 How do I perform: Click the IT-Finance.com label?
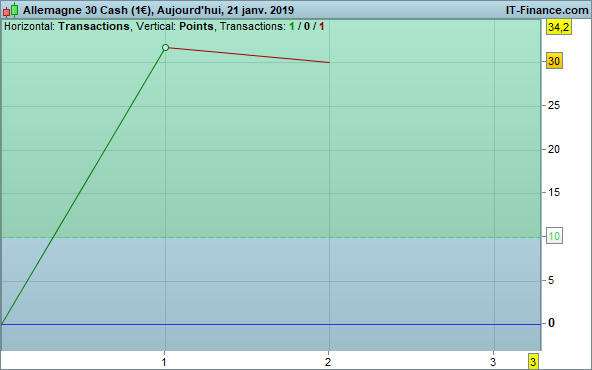click(547, 10)
